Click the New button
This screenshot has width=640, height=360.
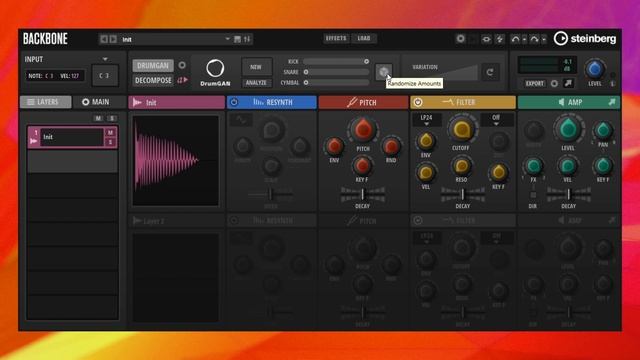coord(256,67)
